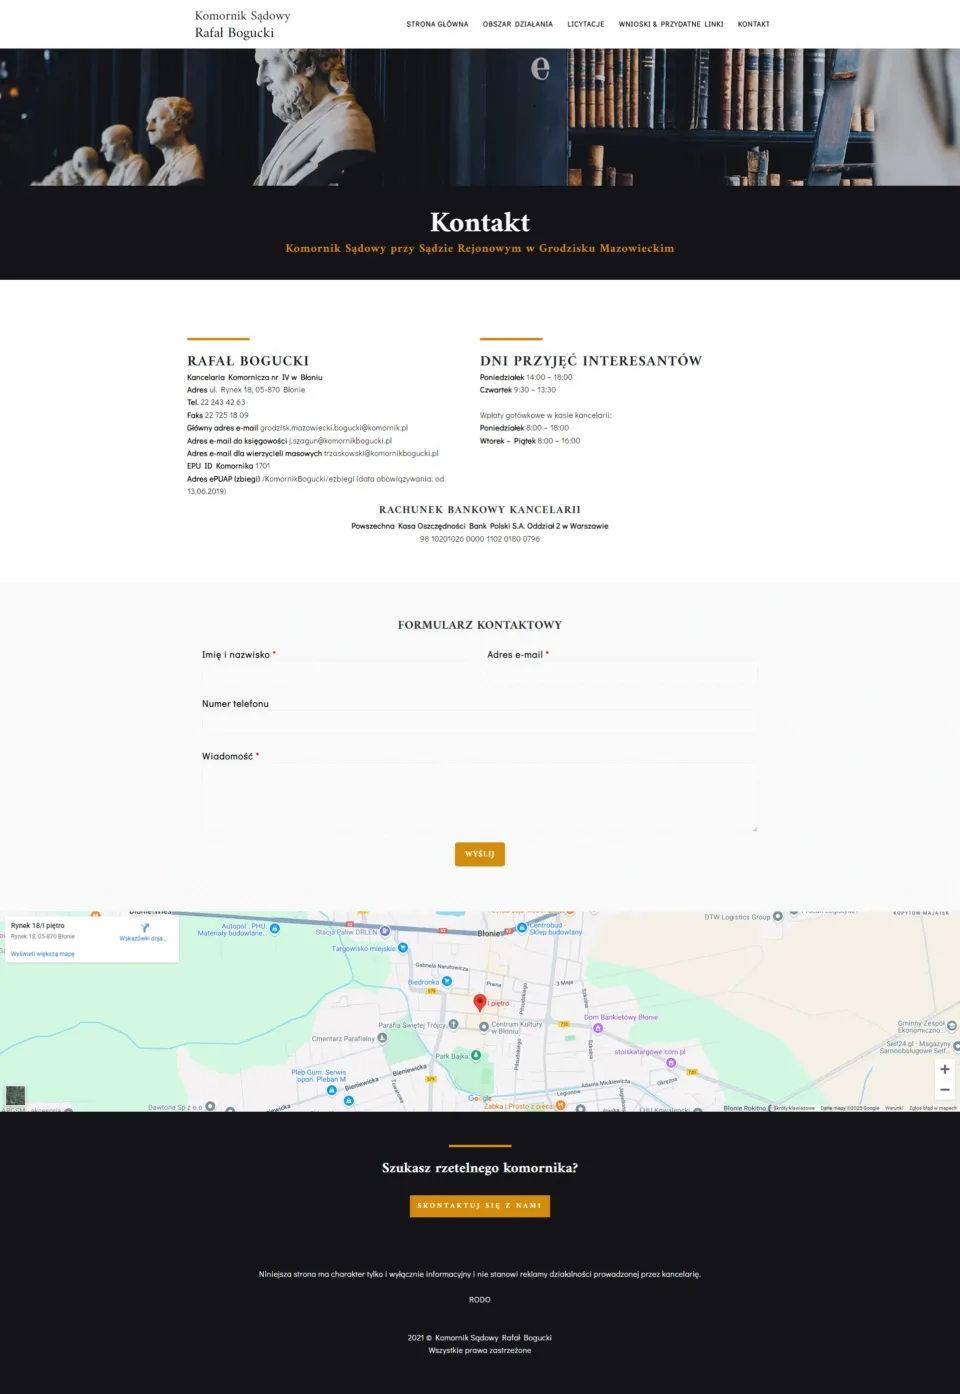Click the red Rynek 18 map pin
This screenshot has height=1394, width=960.
479,1002
